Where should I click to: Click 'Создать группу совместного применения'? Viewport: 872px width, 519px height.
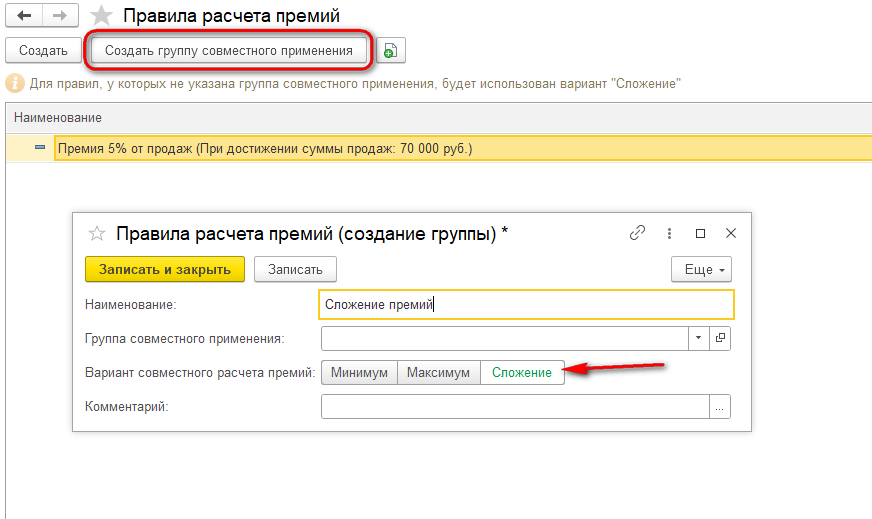(x=229, y=51)
